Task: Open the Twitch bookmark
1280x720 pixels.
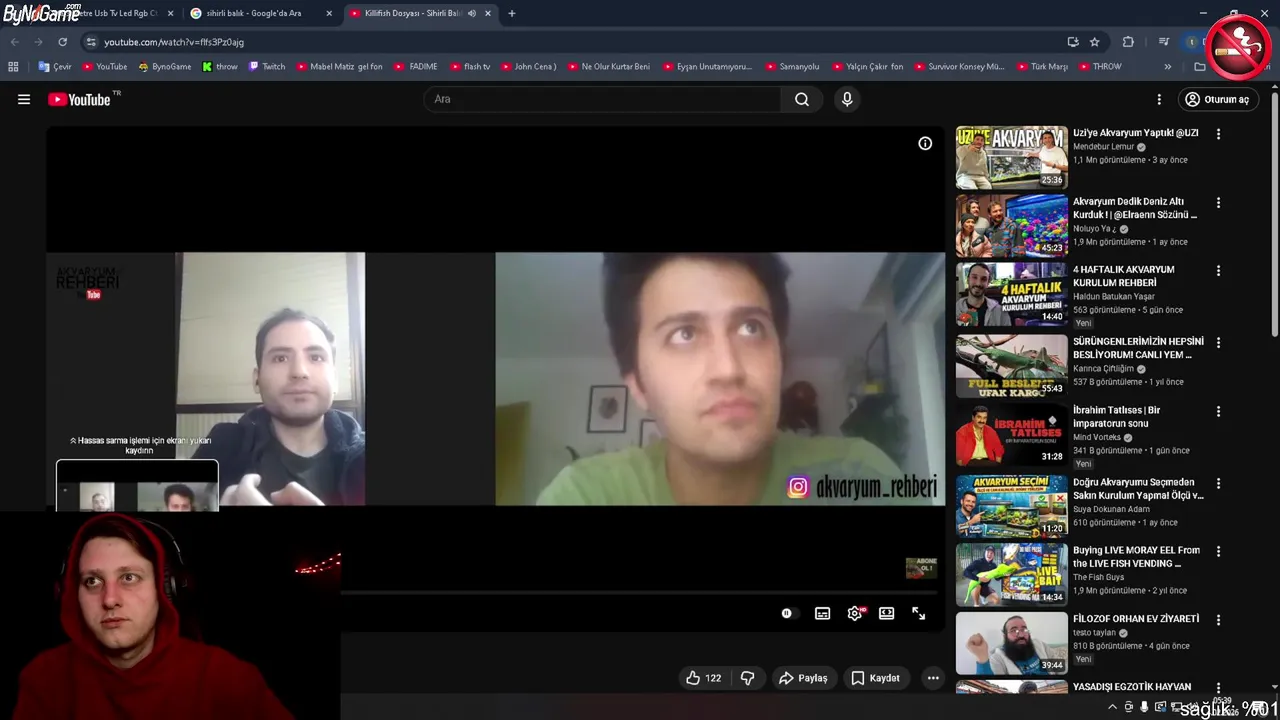Action: 267,67
